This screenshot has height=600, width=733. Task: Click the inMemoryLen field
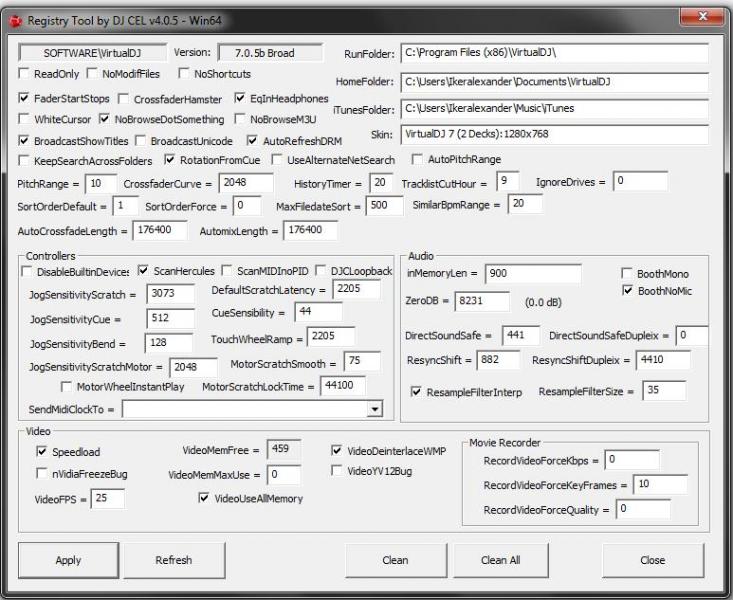tap(533, 274)
